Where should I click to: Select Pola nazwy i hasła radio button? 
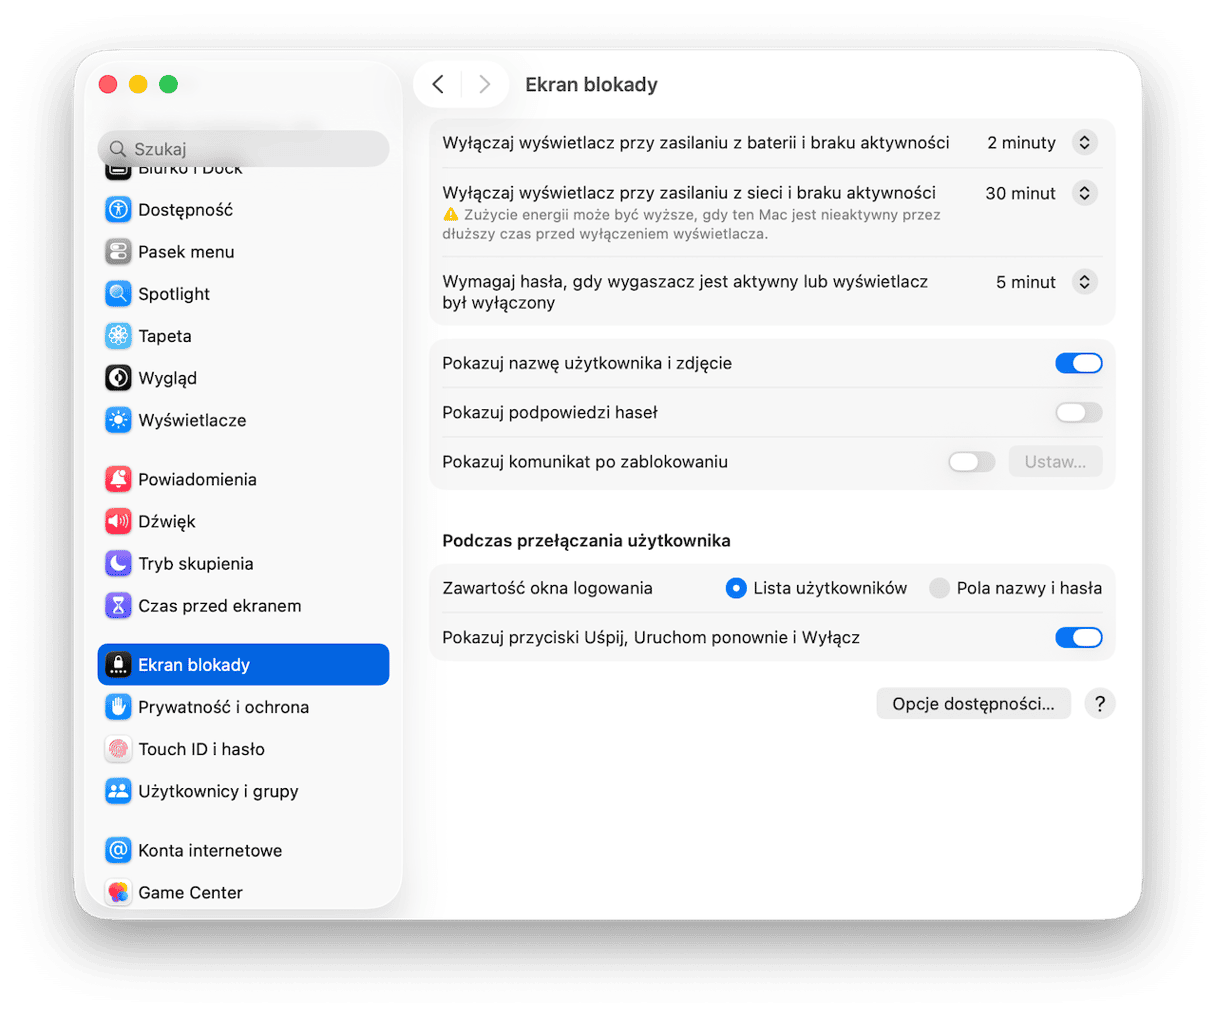point(939,588)
